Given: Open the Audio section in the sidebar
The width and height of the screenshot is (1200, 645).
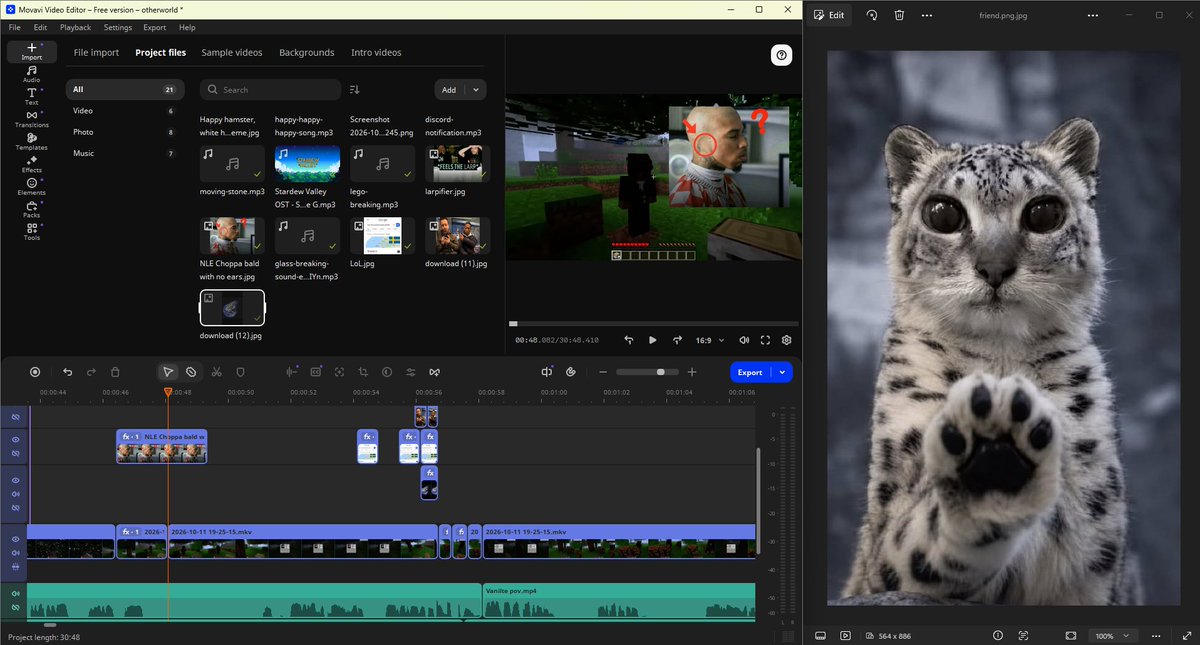Looking at the screenshot, I should (x=32, y=74).
